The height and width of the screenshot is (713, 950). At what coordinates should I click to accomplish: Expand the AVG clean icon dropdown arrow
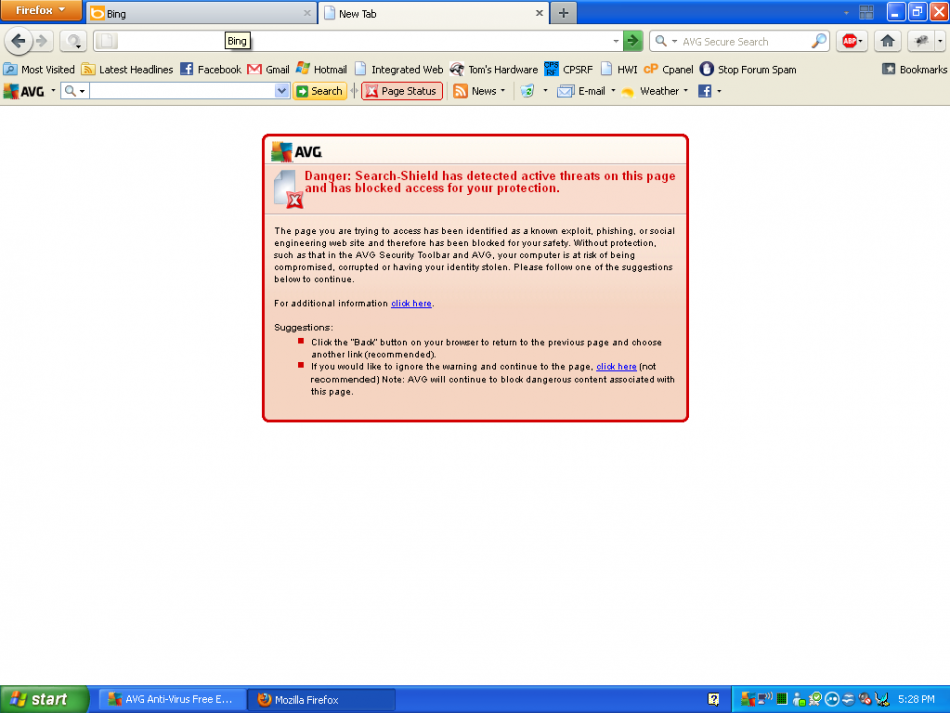click(x=545, y=91)
